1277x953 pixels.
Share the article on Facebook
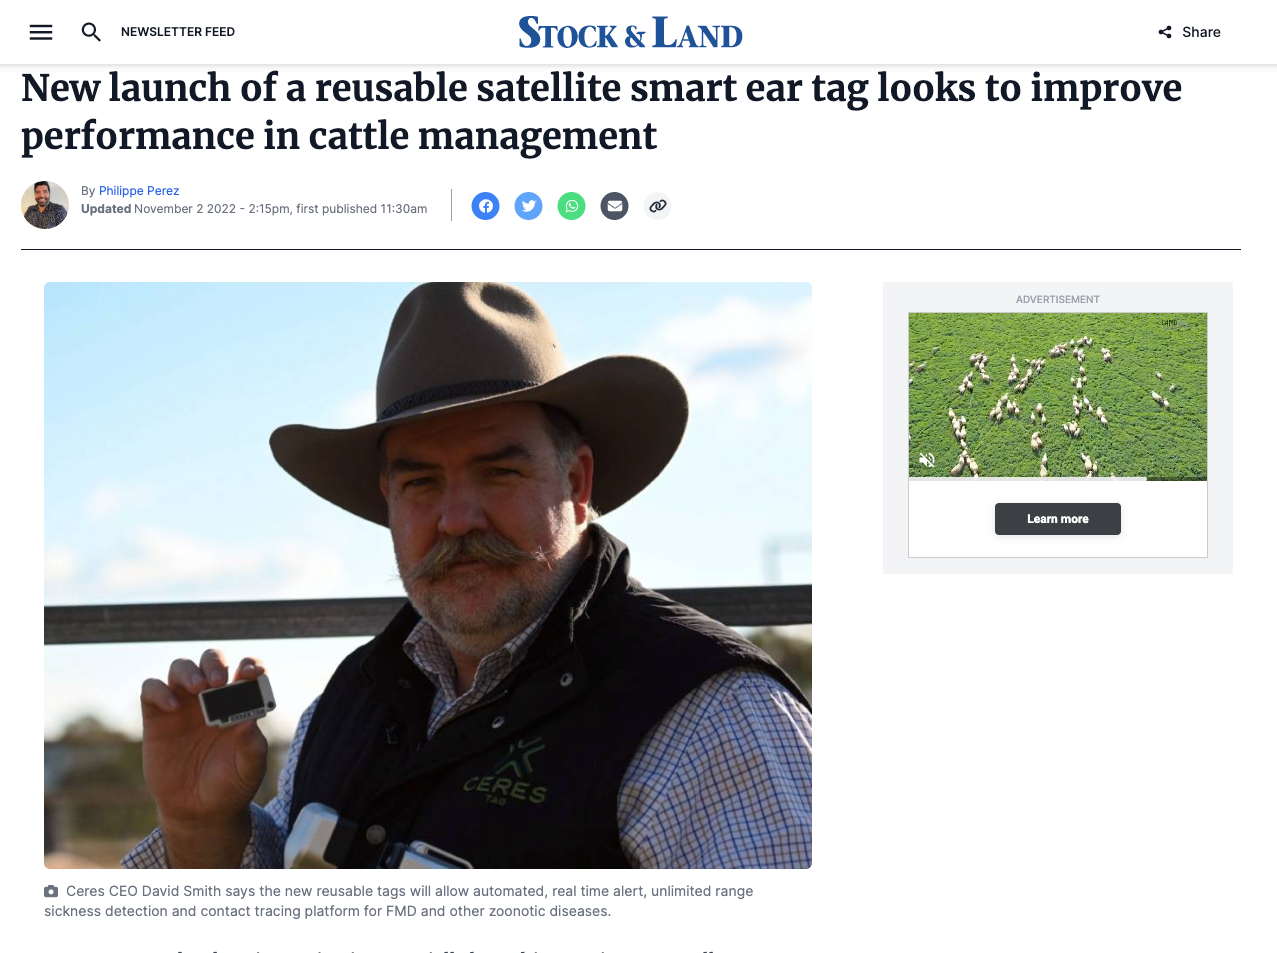point(485,206)
